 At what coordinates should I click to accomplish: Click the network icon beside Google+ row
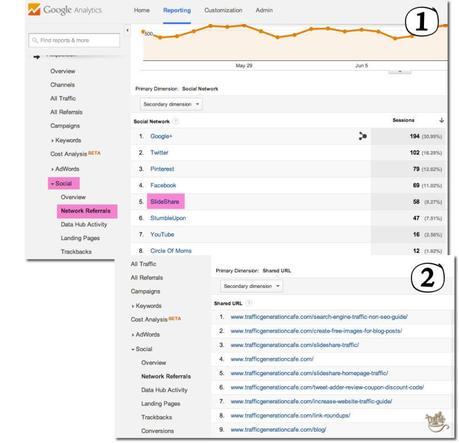pos(363,136)
